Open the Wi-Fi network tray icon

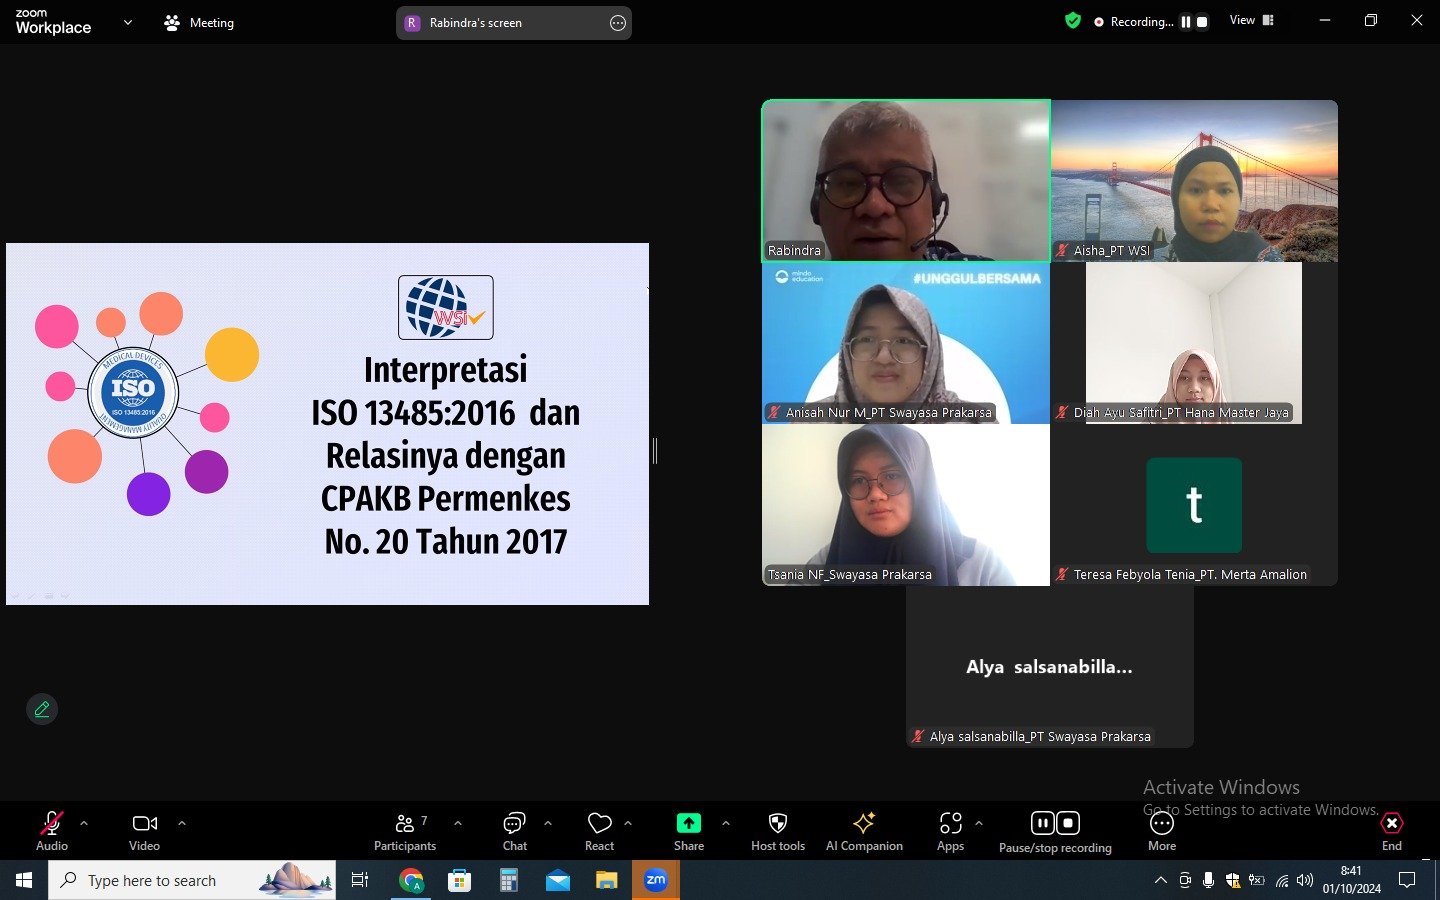pyautogui.click(x=1282, y=880)
